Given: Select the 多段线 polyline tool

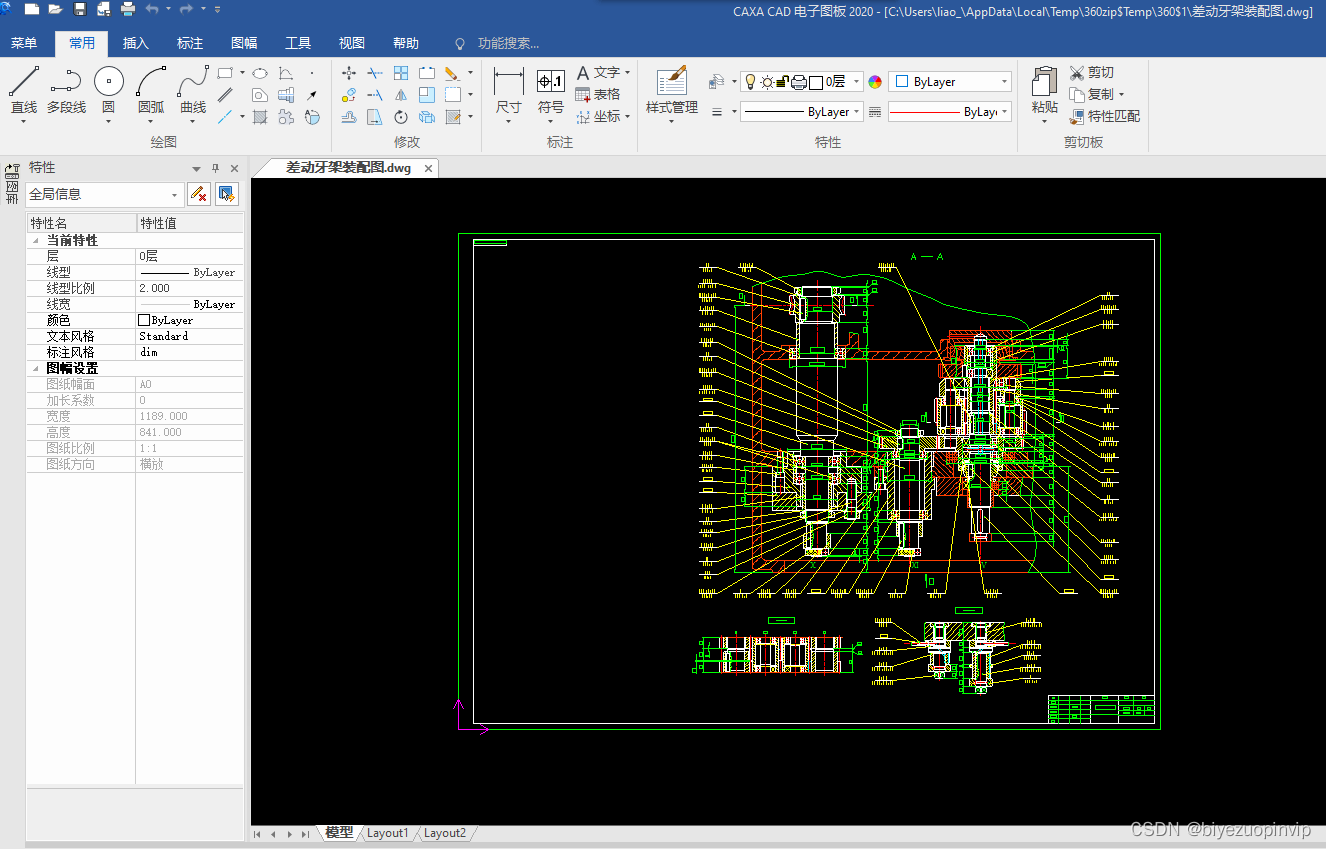Looking at the screenshot, I should click(66, 90).
